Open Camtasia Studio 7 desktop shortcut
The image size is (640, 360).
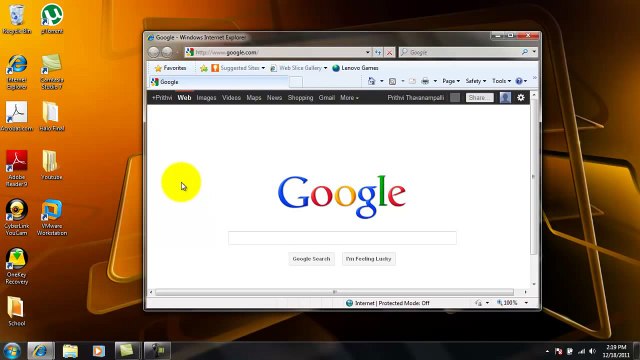coord(52,72)
